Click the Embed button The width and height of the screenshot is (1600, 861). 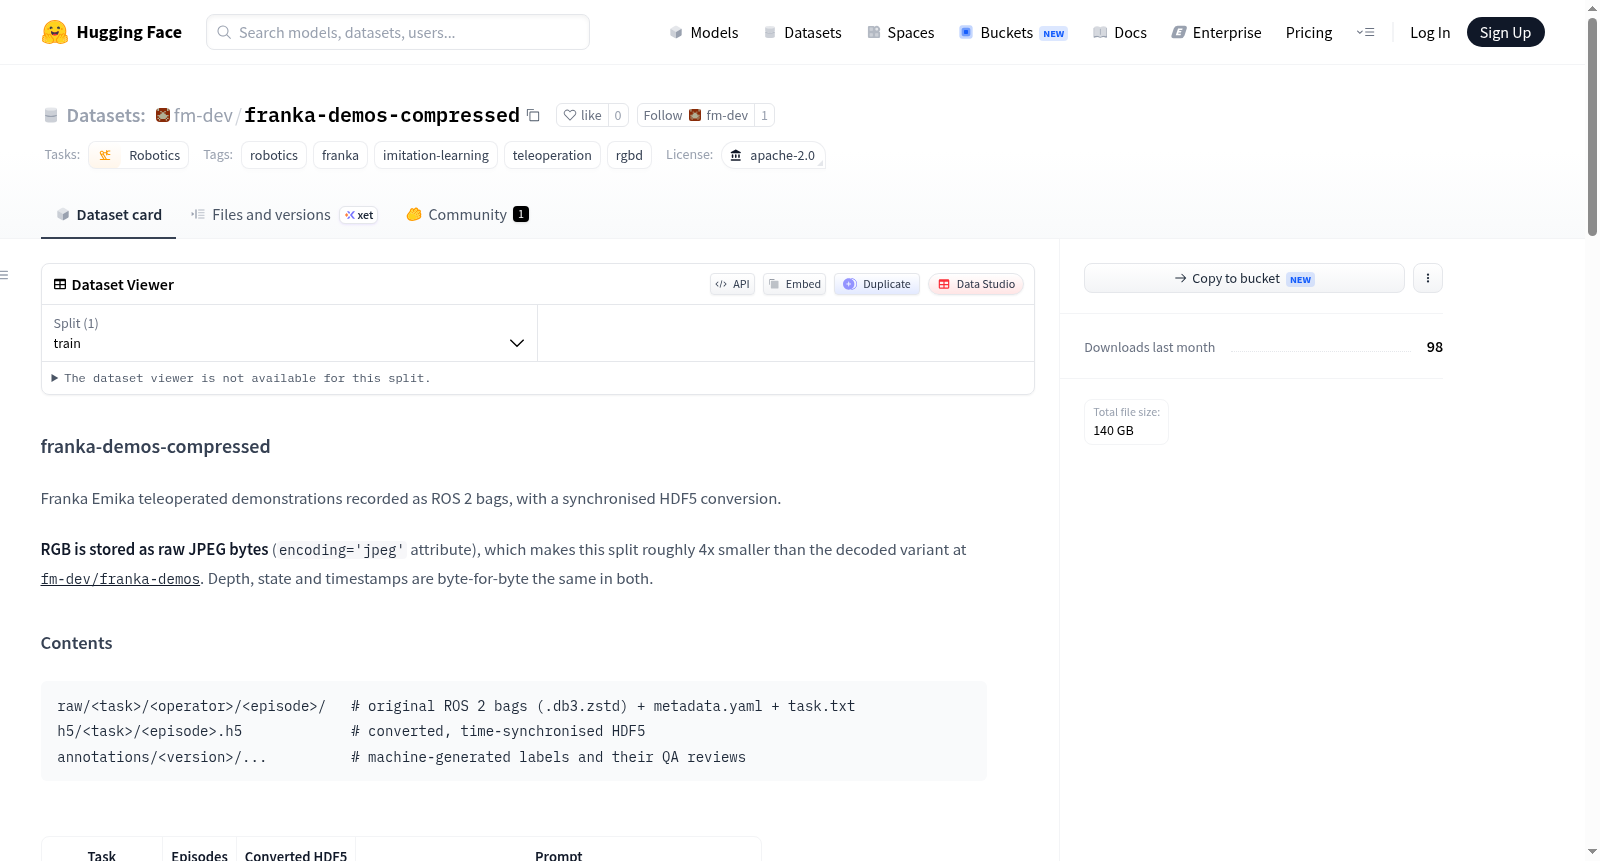point(795,284)
